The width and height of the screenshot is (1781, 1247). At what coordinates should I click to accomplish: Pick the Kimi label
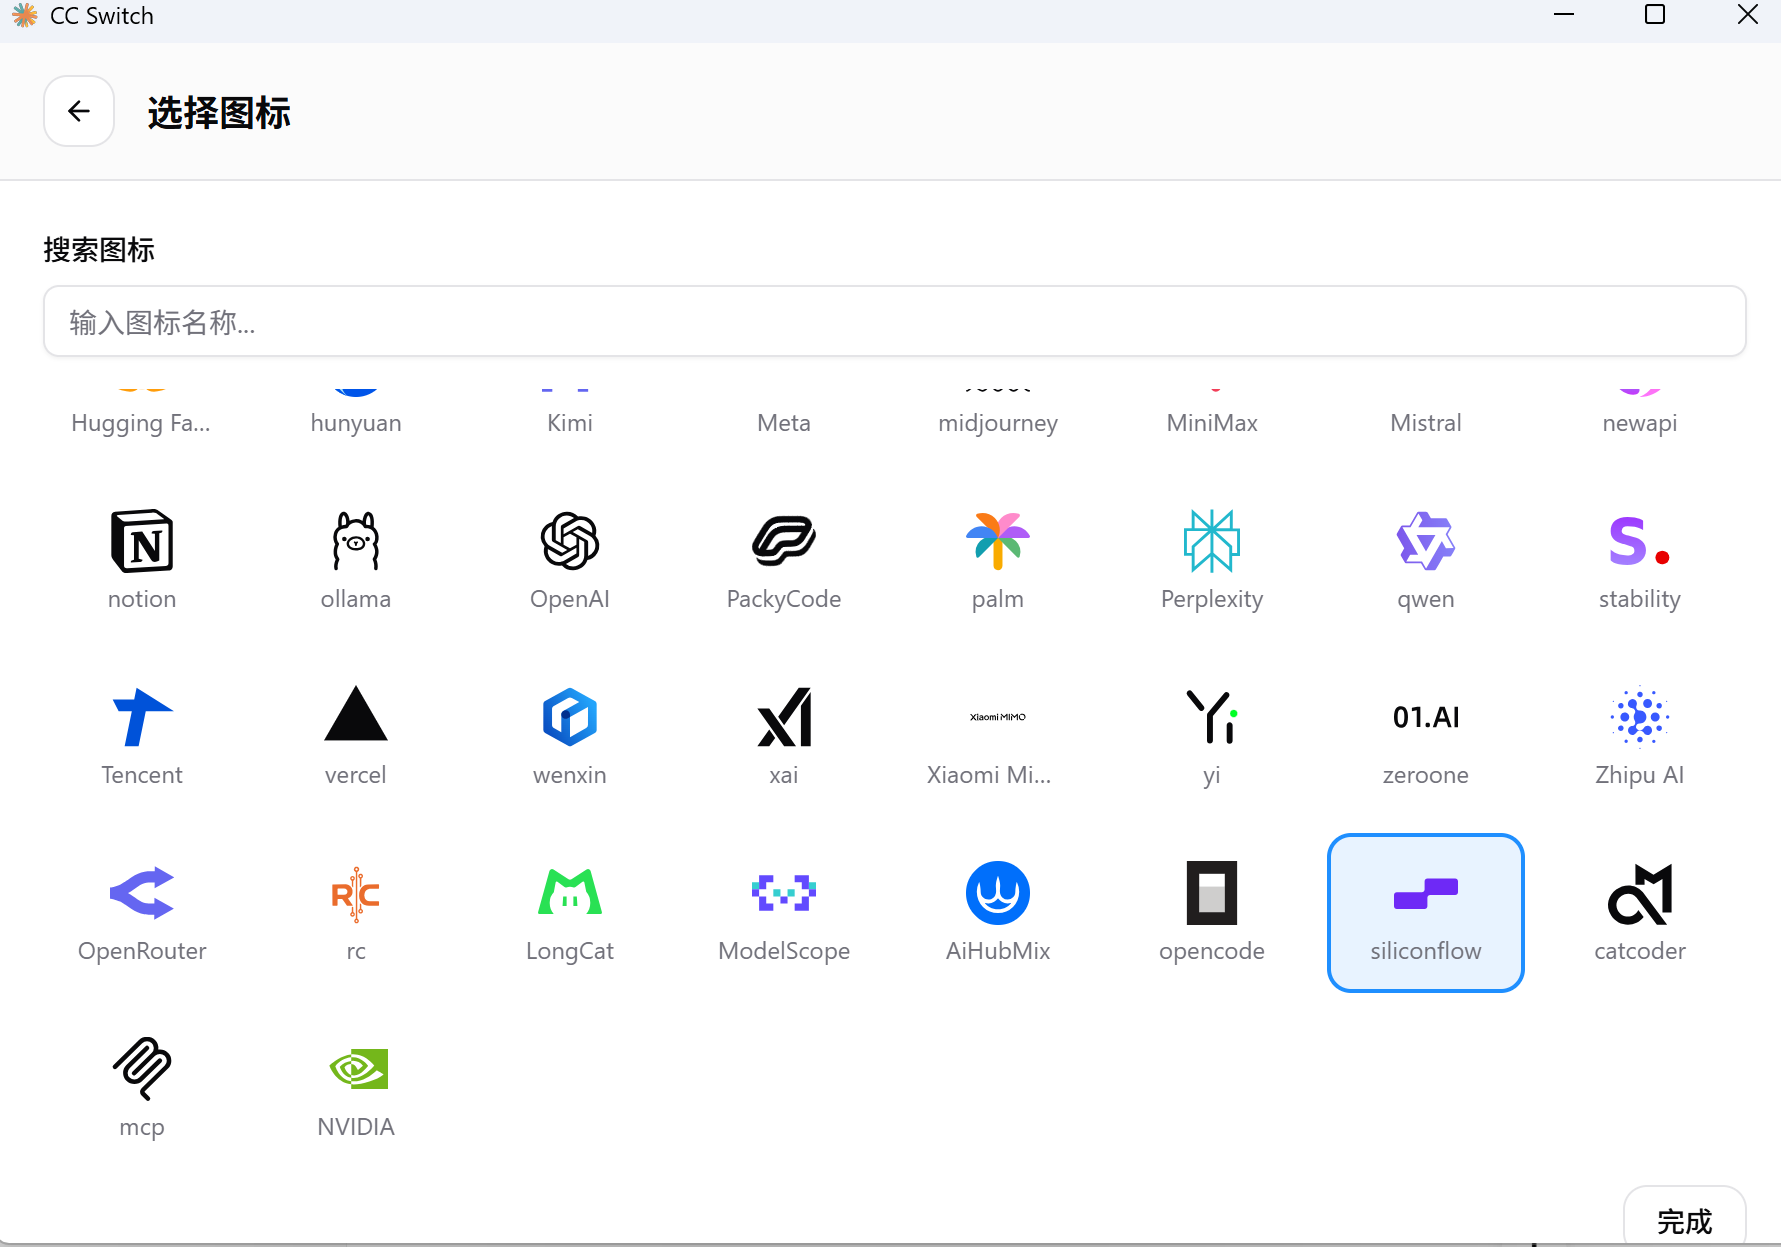570,423
